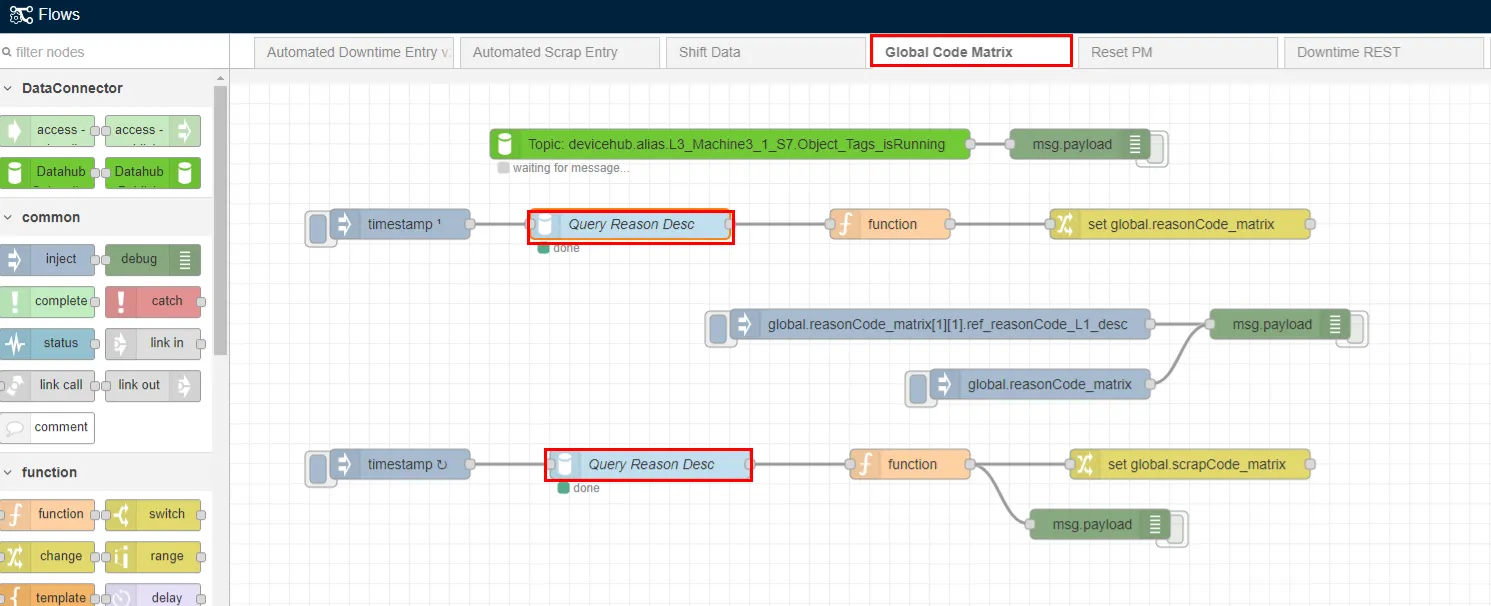The image size is (1491, 606).
Task: Select the catch palette node
Action: tap(152, 301)
